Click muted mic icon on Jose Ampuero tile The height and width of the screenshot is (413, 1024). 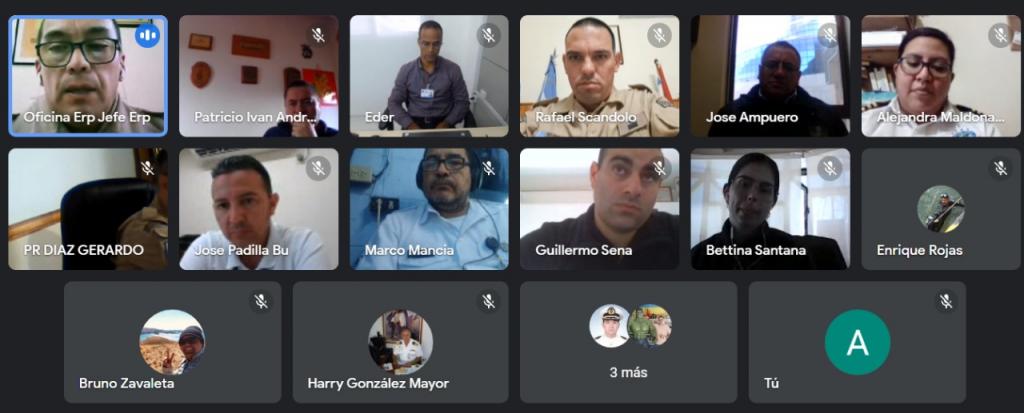(829, 35)
